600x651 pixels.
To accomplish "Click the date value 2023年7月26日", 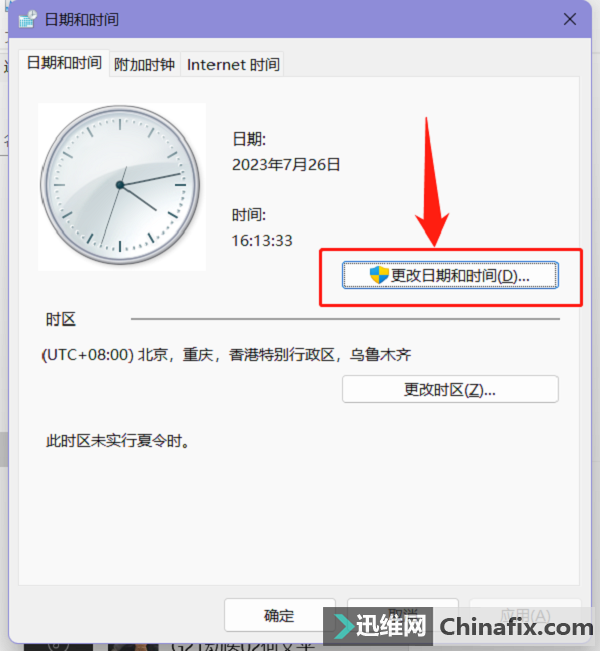I will tap(286, 165).
